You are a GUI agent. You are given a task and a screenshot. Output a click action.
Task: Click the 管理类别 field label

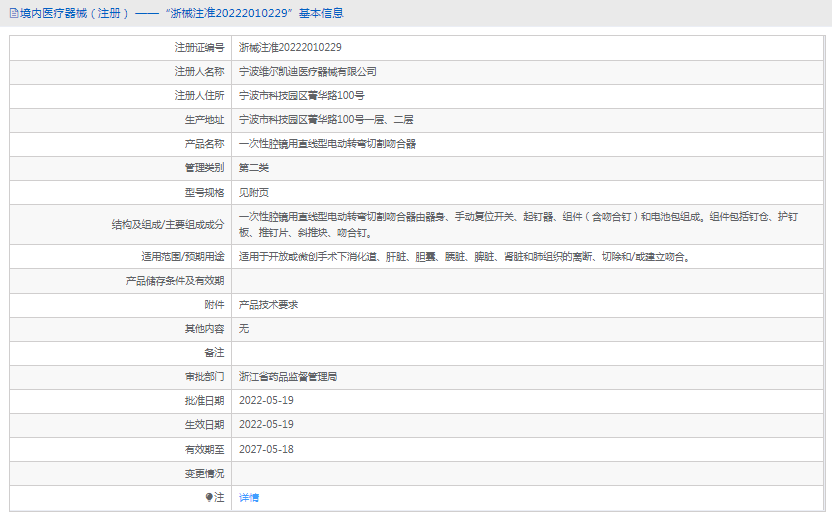point(204,168)
